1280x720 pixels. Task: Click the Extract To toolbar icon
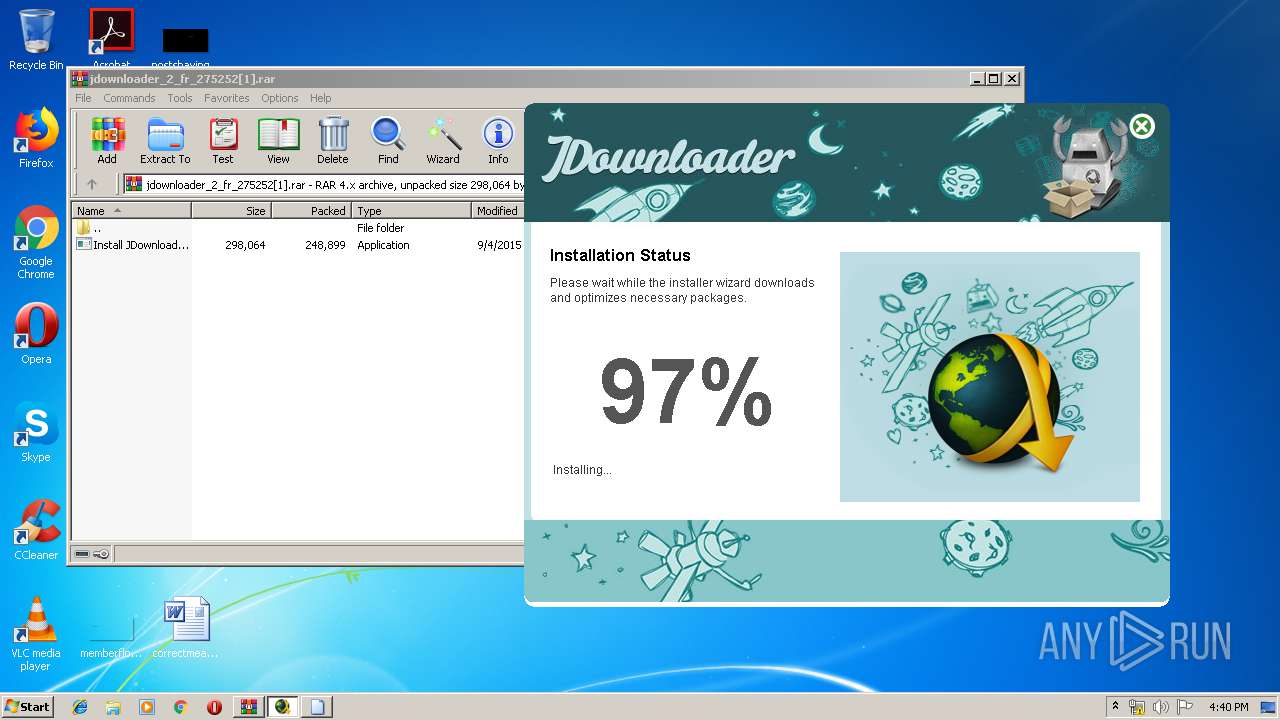(x=165, y=140)
